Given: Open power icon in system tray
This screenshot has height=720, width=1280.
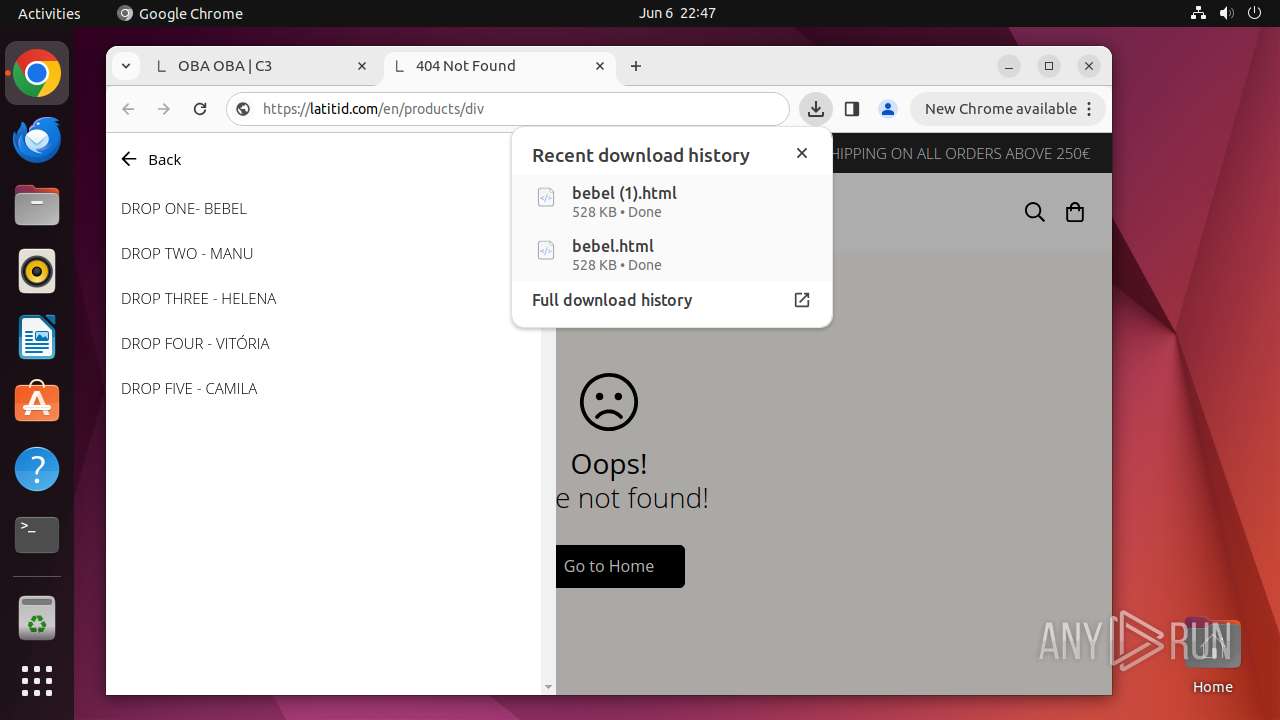Looking at the screenshot, I should coord(1254,13).
